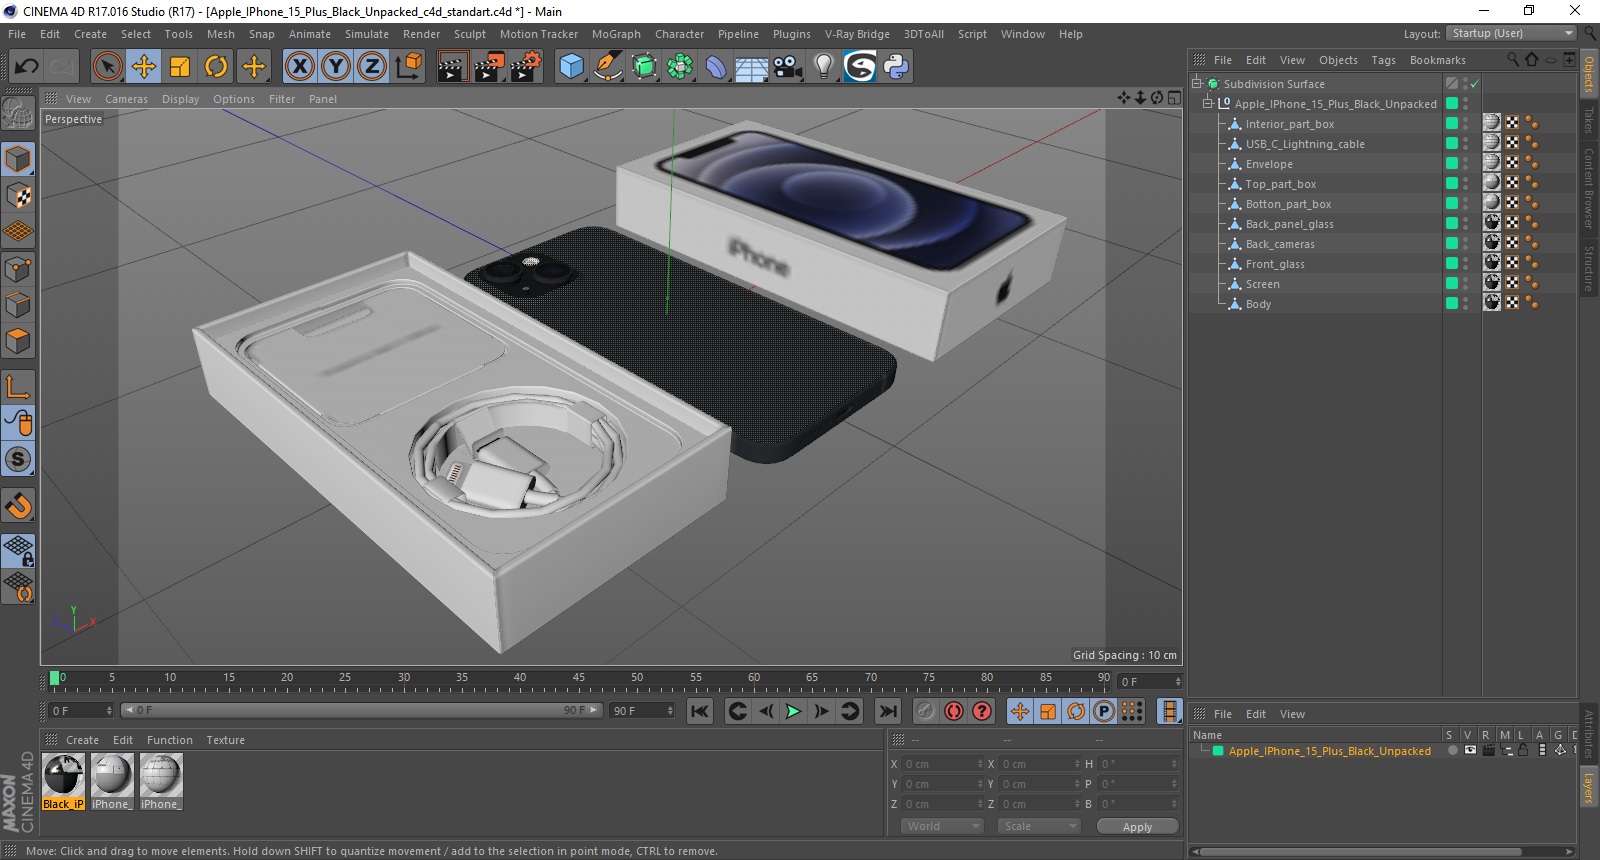Add a Subdivision Surface generator icon
This screenshot has height=860, width=1600.
click(x=644, y=67)
